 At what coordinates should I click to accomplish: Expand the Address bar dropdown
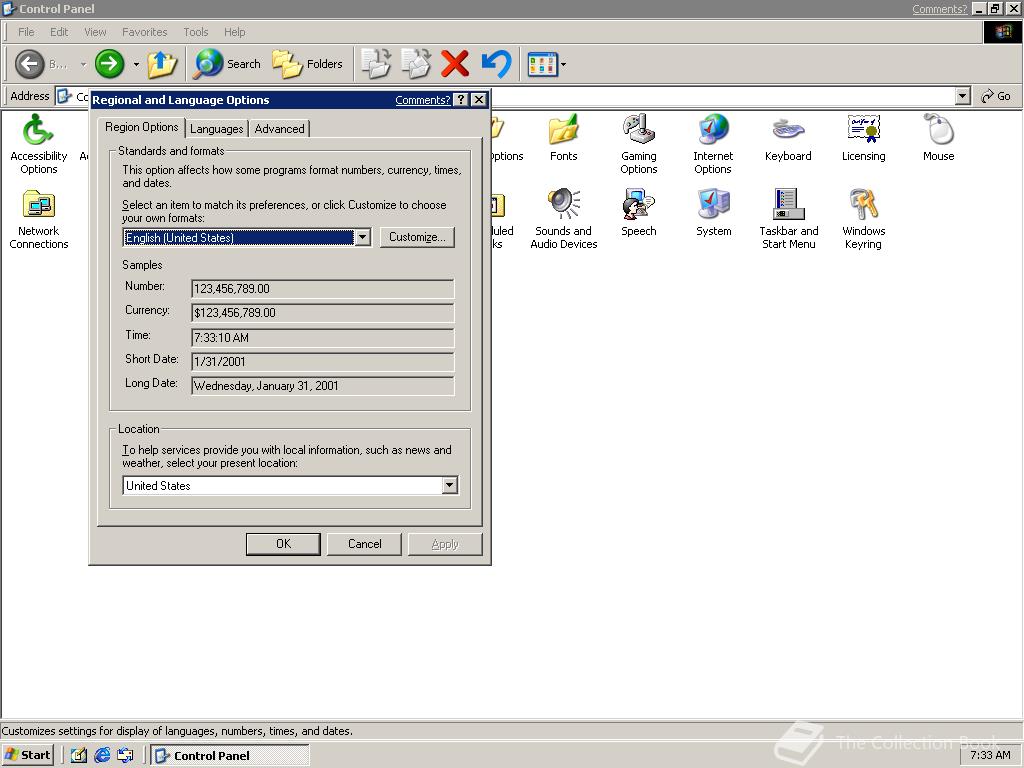[x=963, y=96]
